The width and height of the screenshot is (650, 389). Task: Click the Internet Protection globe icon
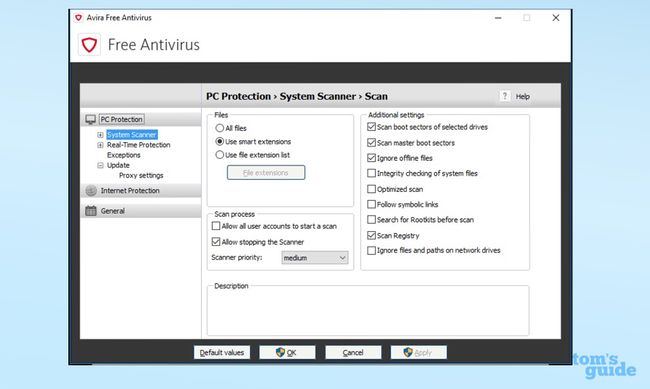point(91,191)
